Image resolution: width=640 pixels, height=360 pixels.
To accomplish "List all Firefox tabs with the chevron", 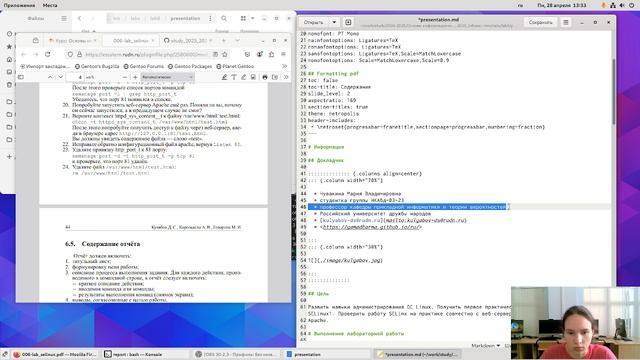I will [x=238, y=40].
